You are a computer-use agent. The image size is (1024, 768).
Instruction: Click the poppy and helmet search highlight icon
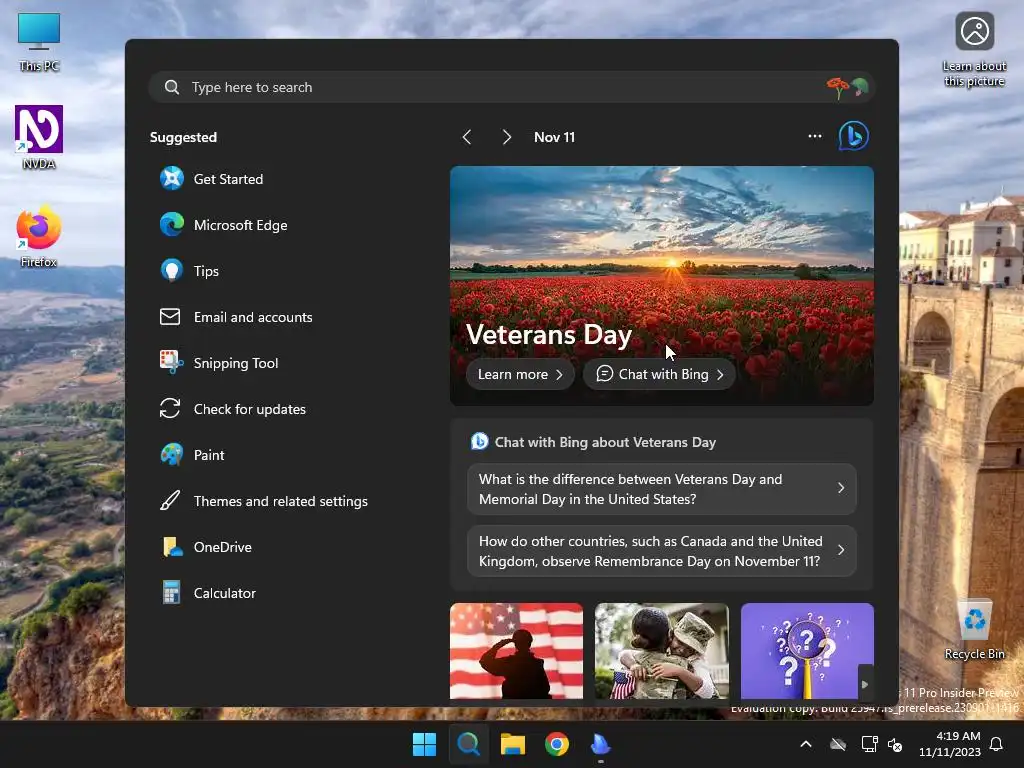point(847,87)
